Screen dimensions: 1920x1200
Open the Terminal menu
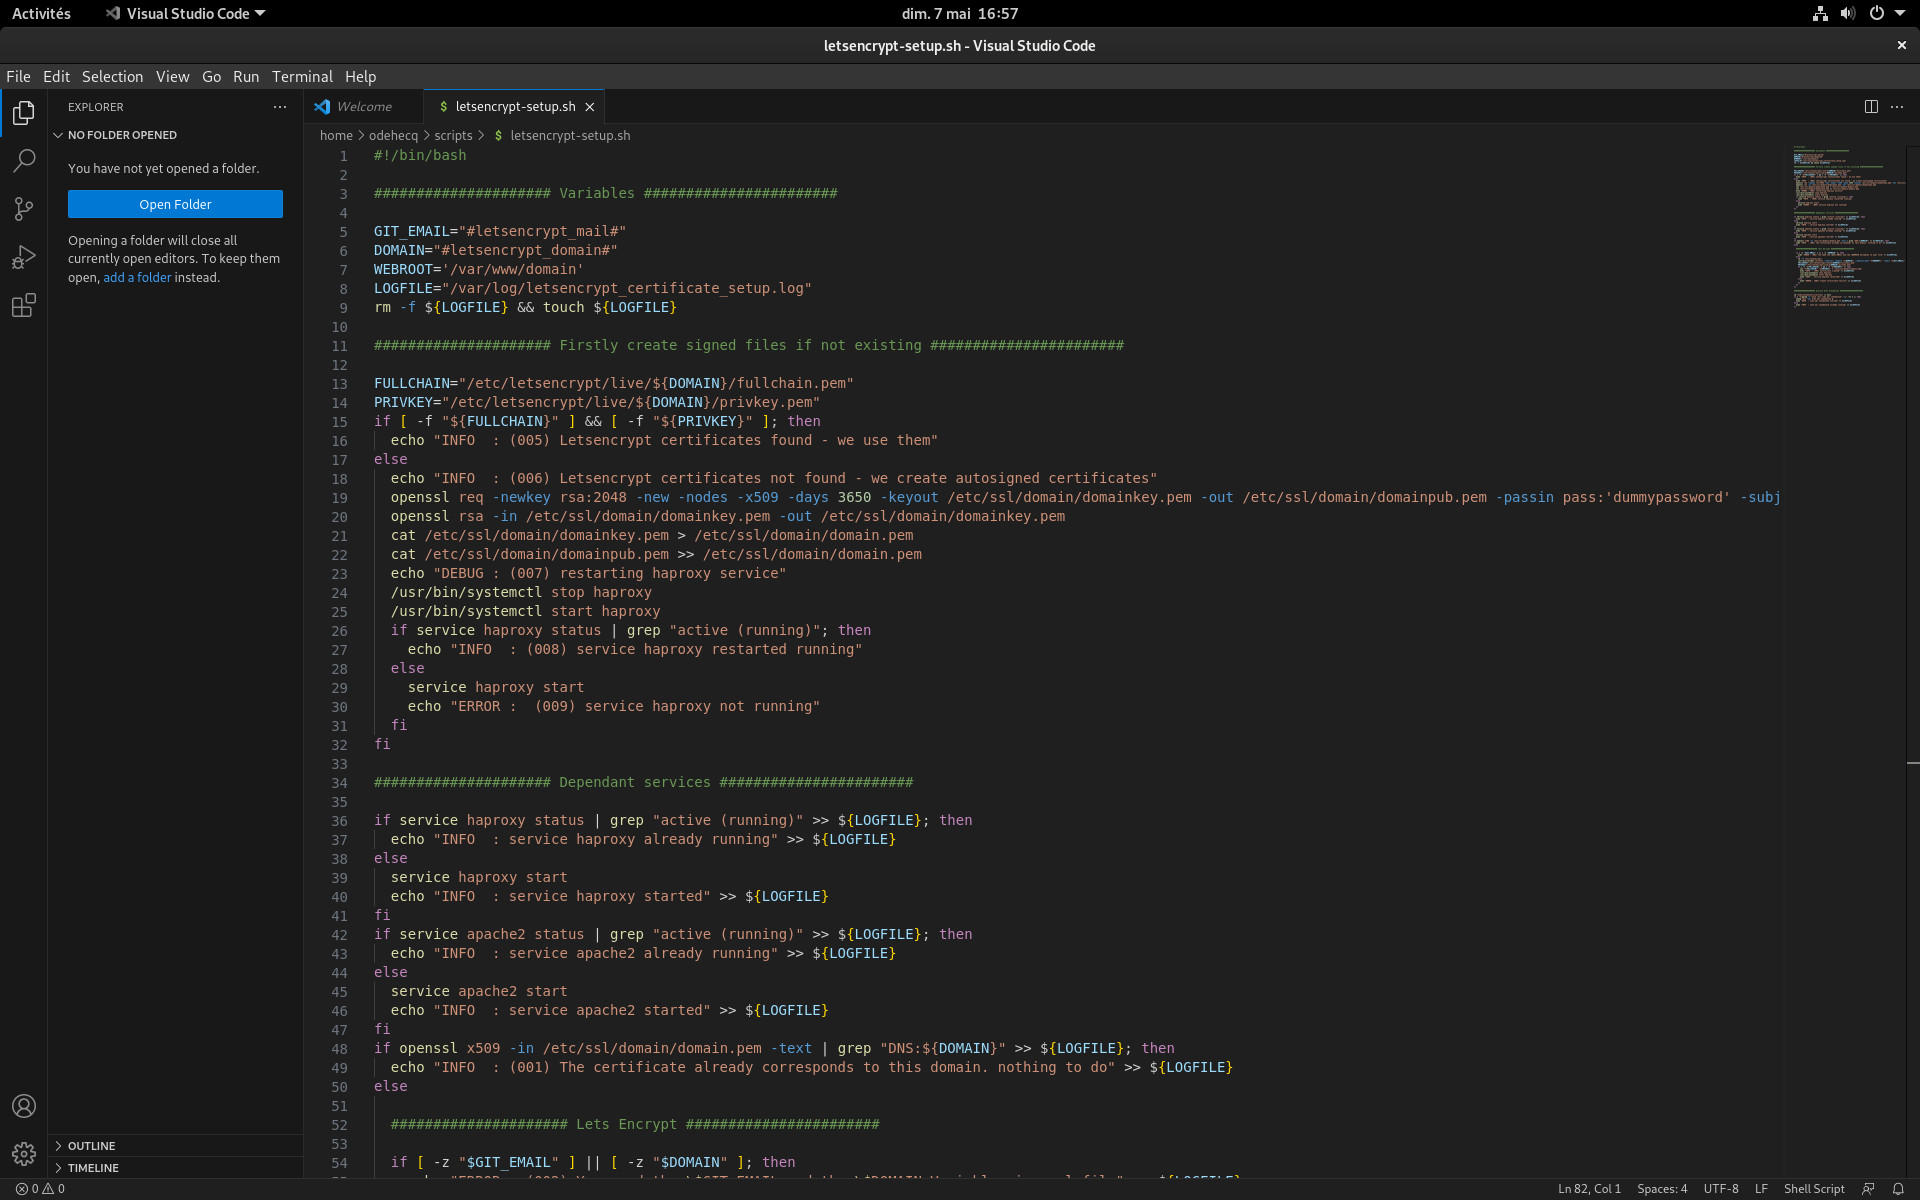pos(302,77)
